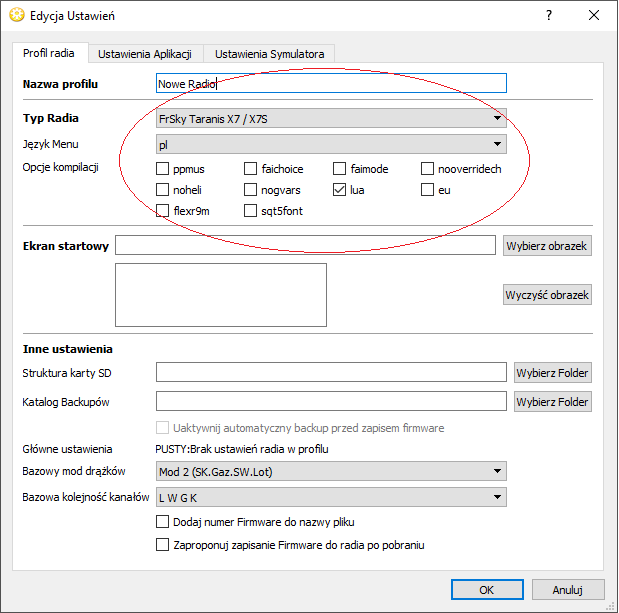Click the Anuluj button

click(x=568, y=590)
